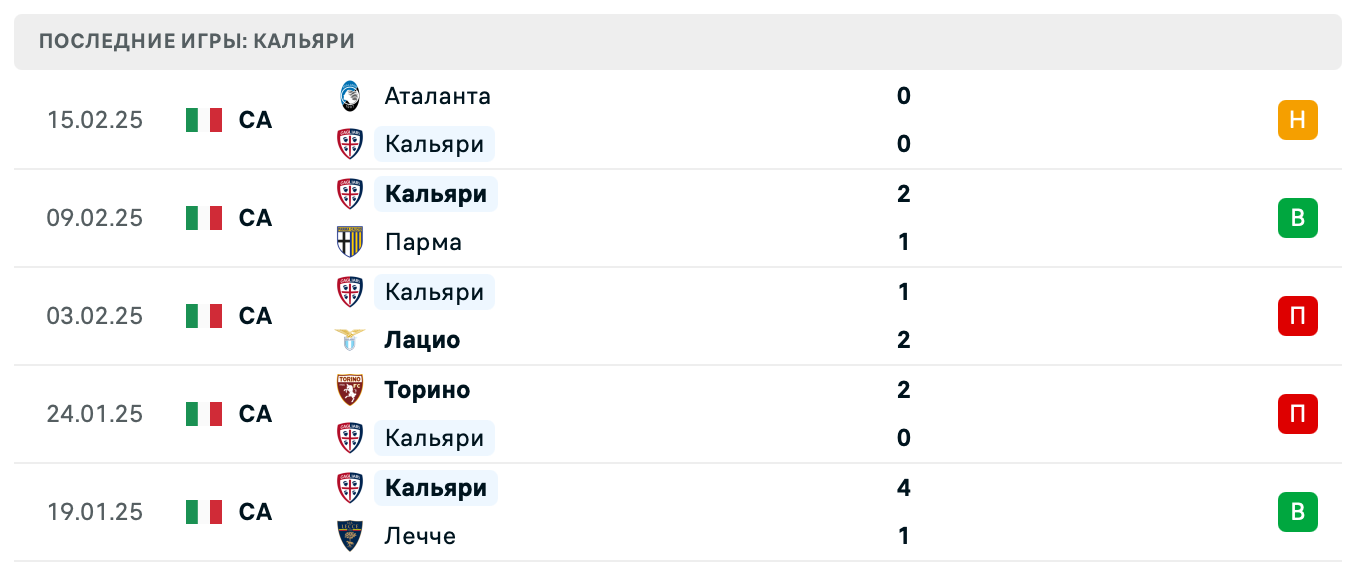Click the Atalanta team logo
The height and width of the screenshot is (586, 1358).
pos(349,96)
